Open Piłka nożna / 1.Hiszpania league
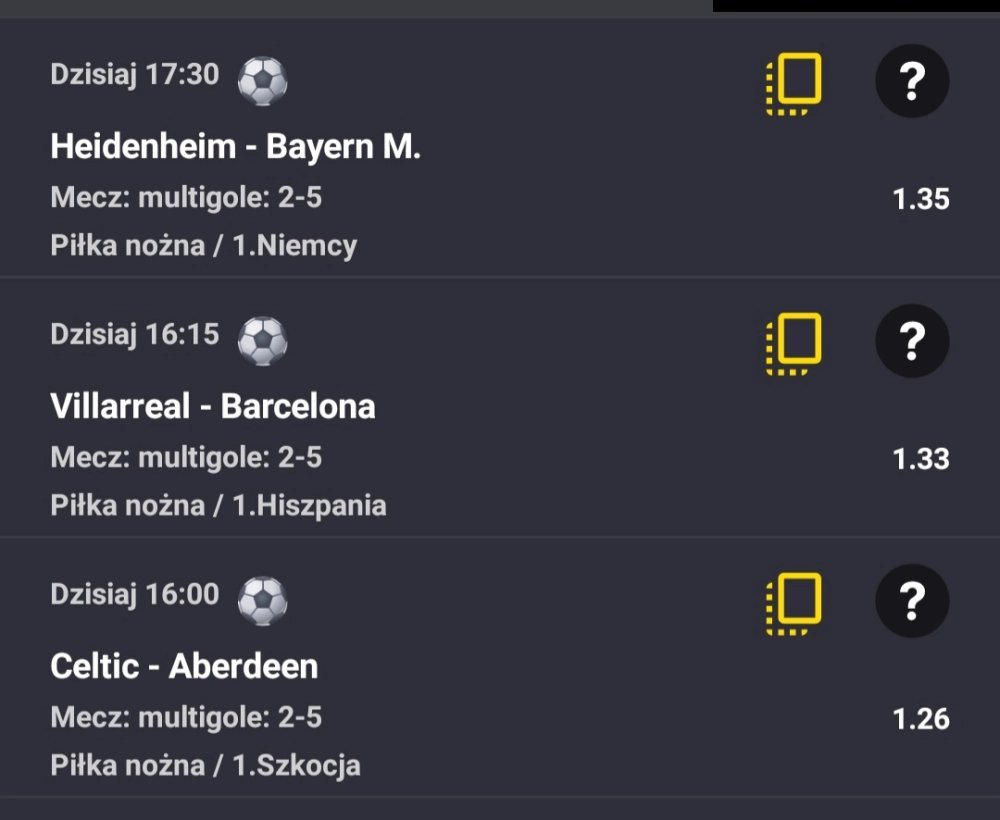This screenshot has height=820, width=1000. (x=218, y=505)
